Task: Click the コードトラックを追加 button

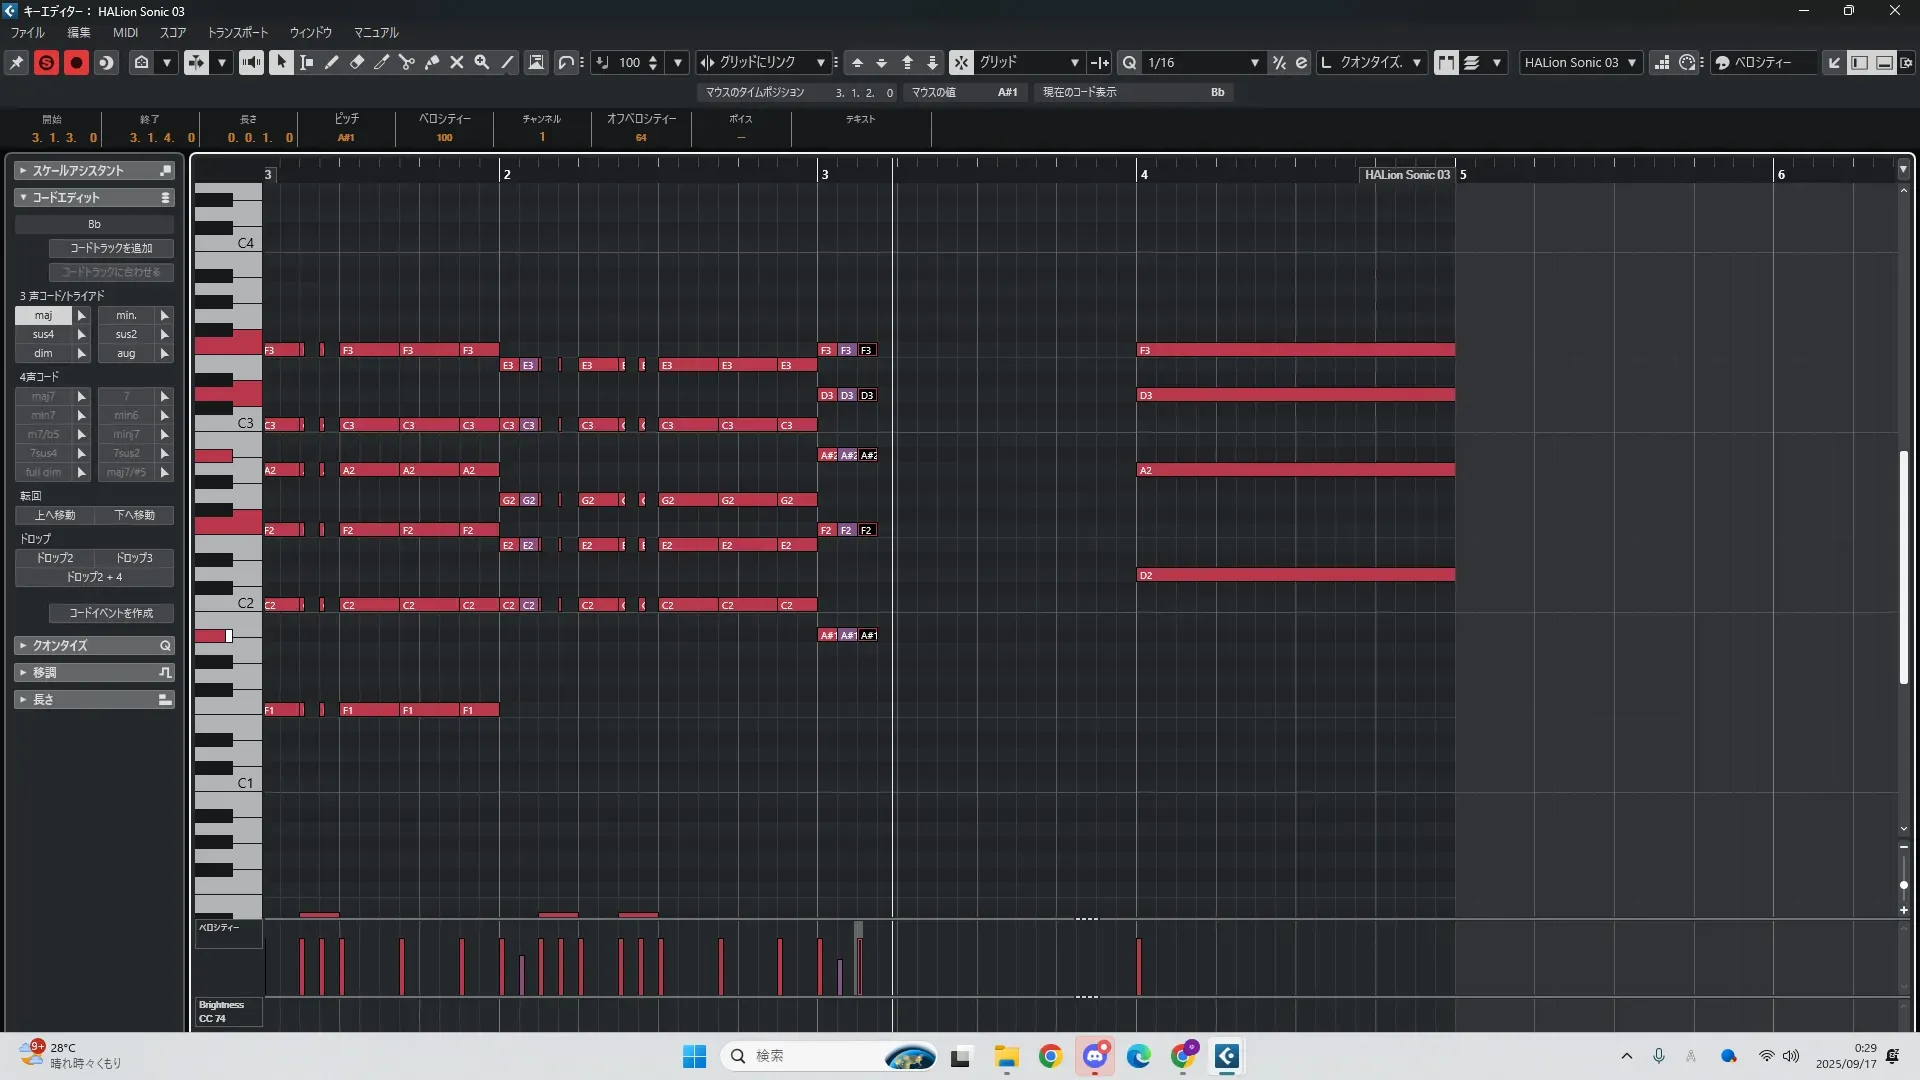Action: [111, 248]
